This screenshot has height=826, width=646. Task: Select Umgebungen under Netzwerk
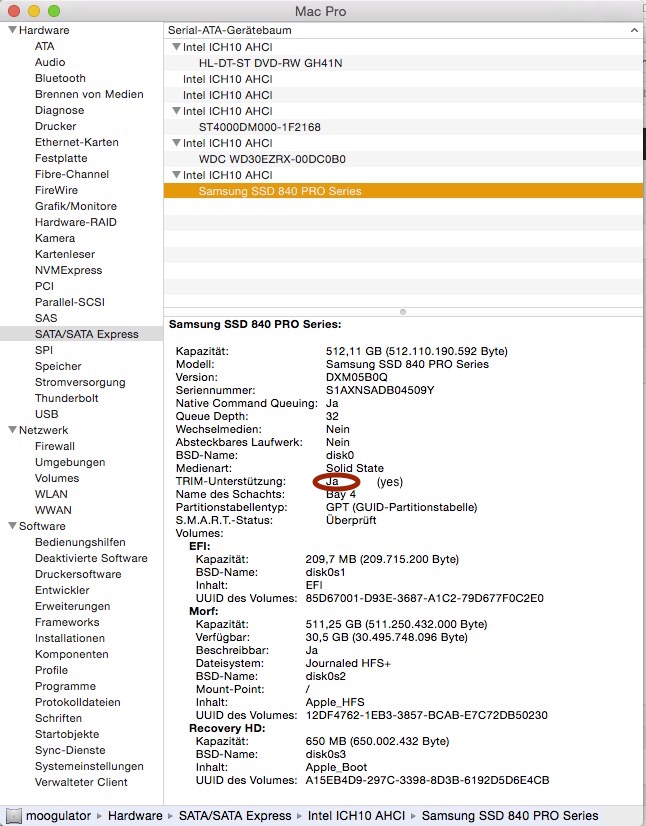pyautogui.click(x=70, y=463)
